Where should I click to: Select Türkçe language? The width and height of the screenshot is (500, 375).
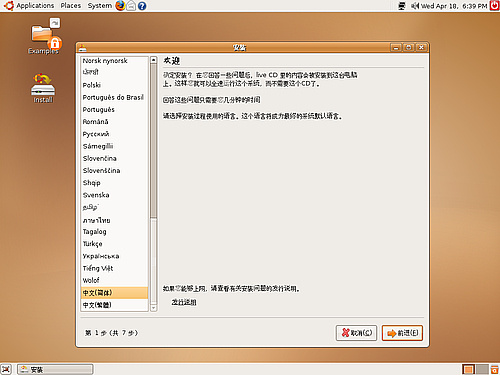pos(114,244)
